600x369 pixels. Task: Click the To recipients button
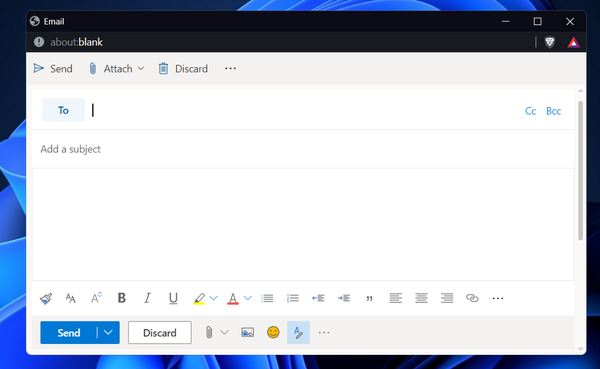[64, 110]
